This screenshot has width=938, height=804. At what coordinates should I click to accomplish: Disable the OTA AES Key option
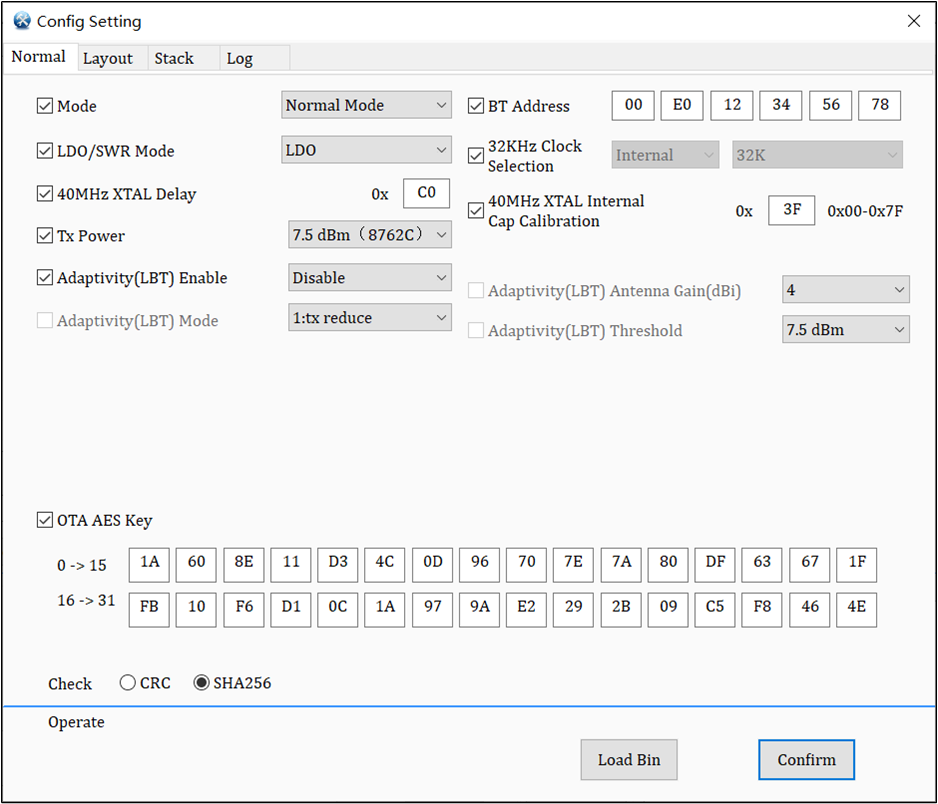[45, 519]
